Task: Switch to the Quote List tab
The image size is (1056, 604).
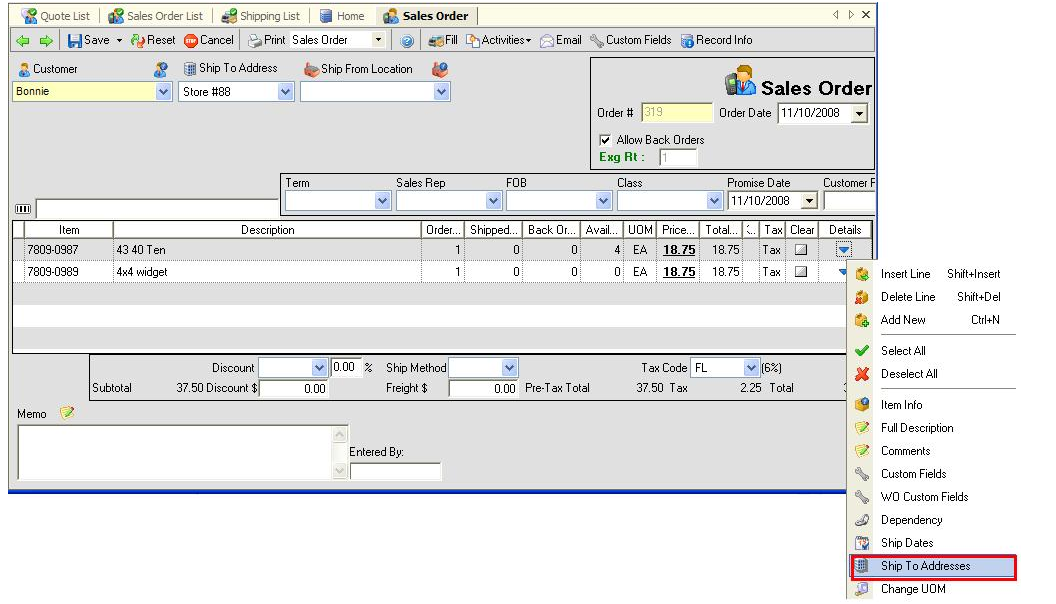Action: 55,15
